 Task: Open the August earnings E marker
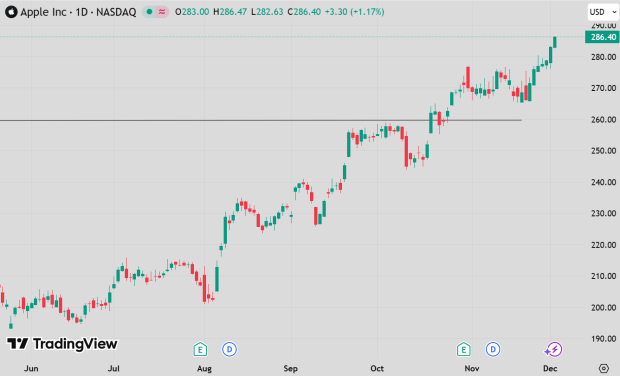tap(200, 349)
